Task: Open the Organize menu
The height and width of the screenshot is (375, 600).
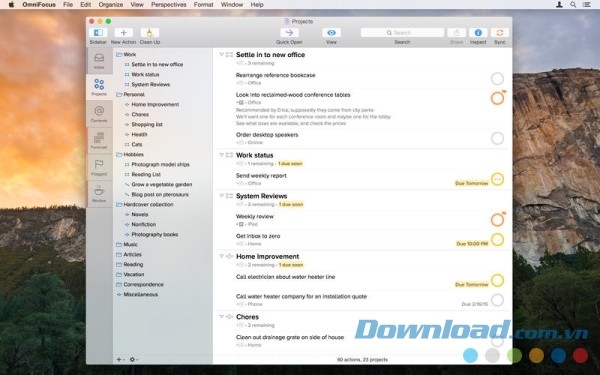Action: 111,5
